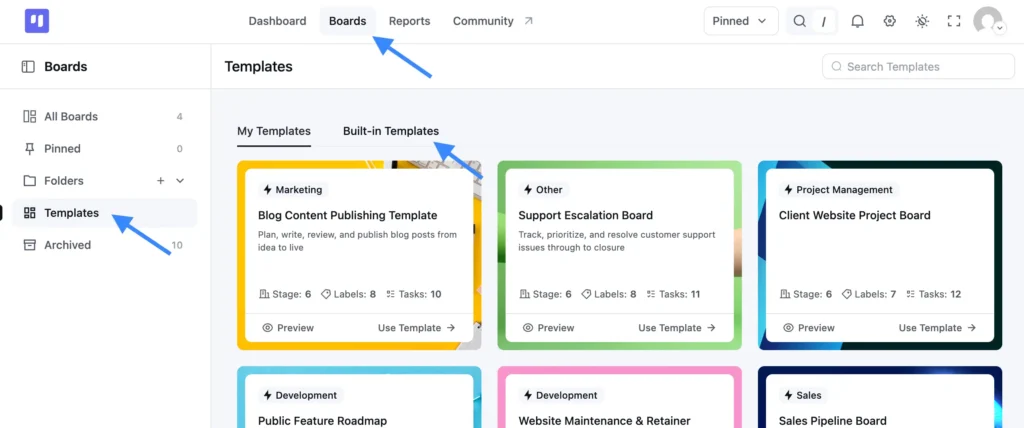Open the Templates sidebar item
Image resolution: width=1024 pixels, height=428 pixels.
point(104,213)
